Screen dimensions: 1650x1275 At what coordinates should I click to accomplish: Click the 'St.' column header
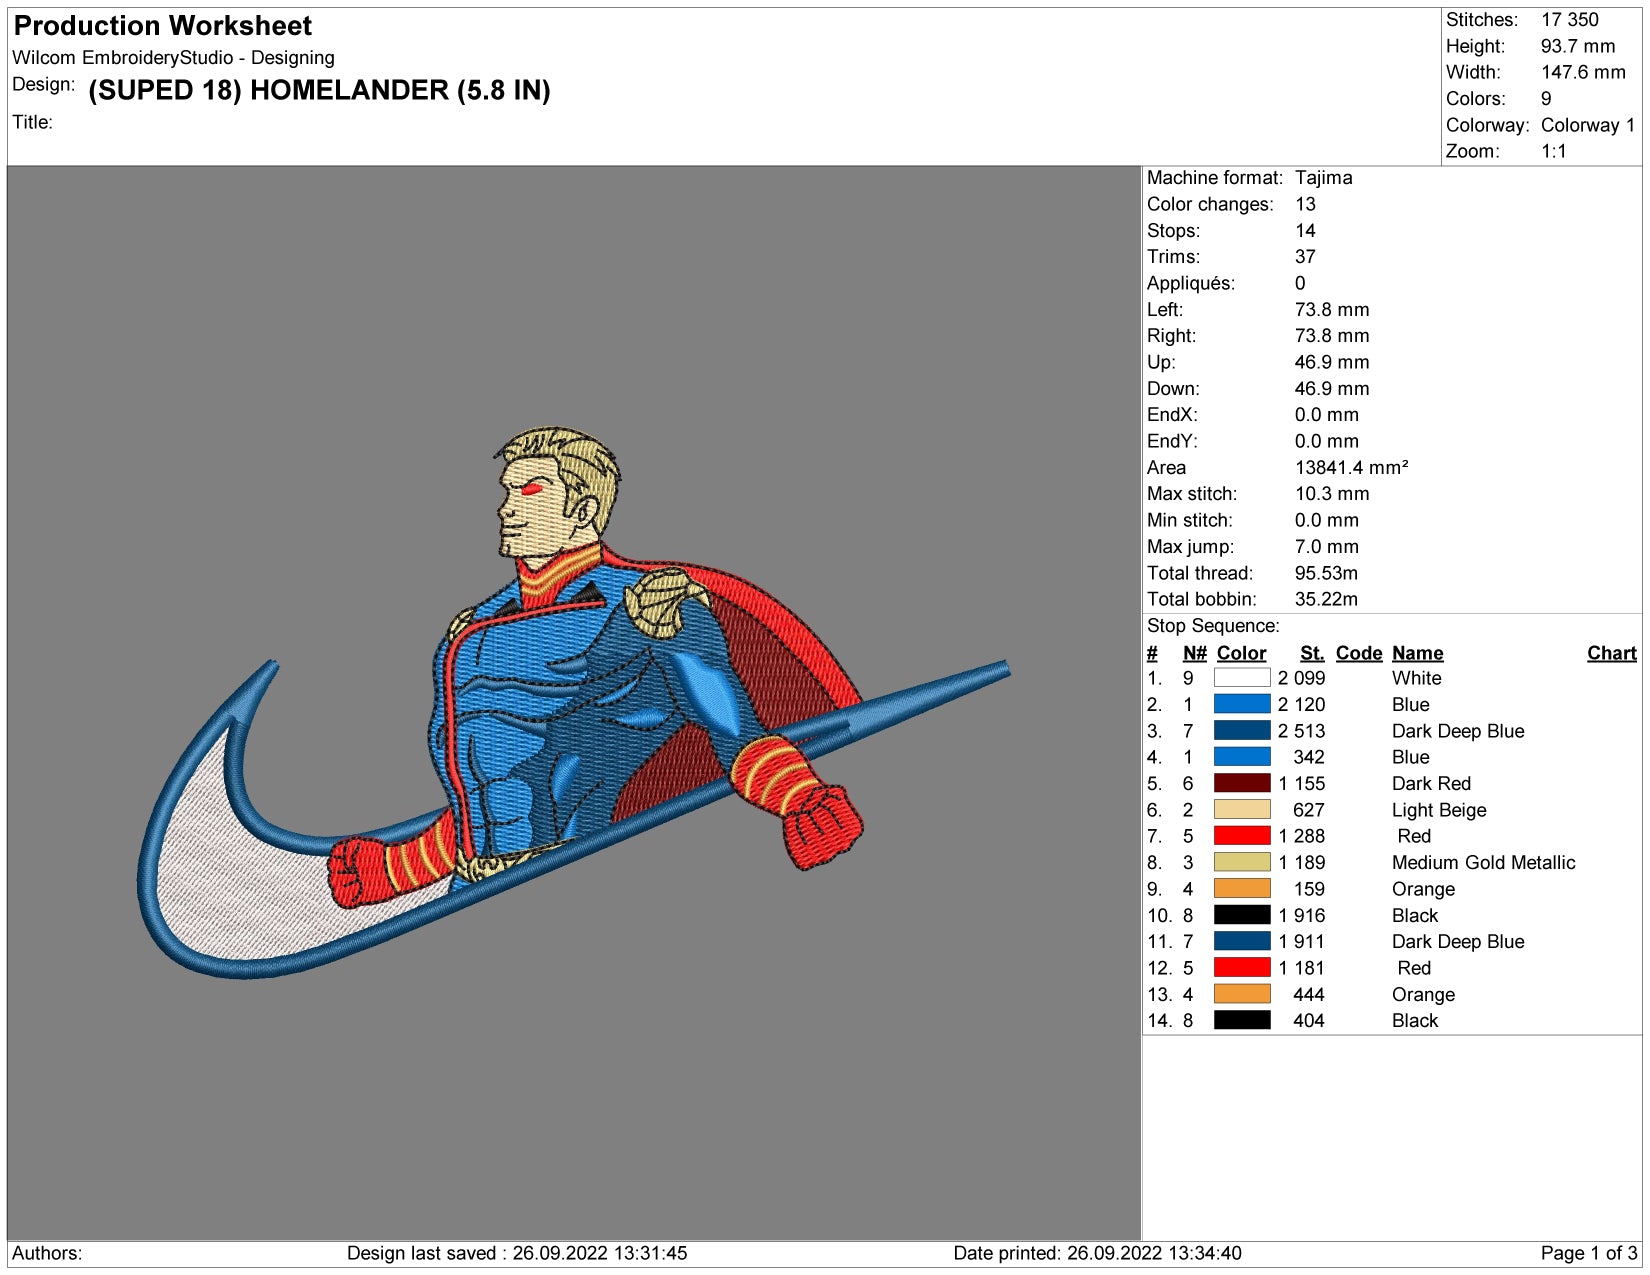tap(1312, 653)
